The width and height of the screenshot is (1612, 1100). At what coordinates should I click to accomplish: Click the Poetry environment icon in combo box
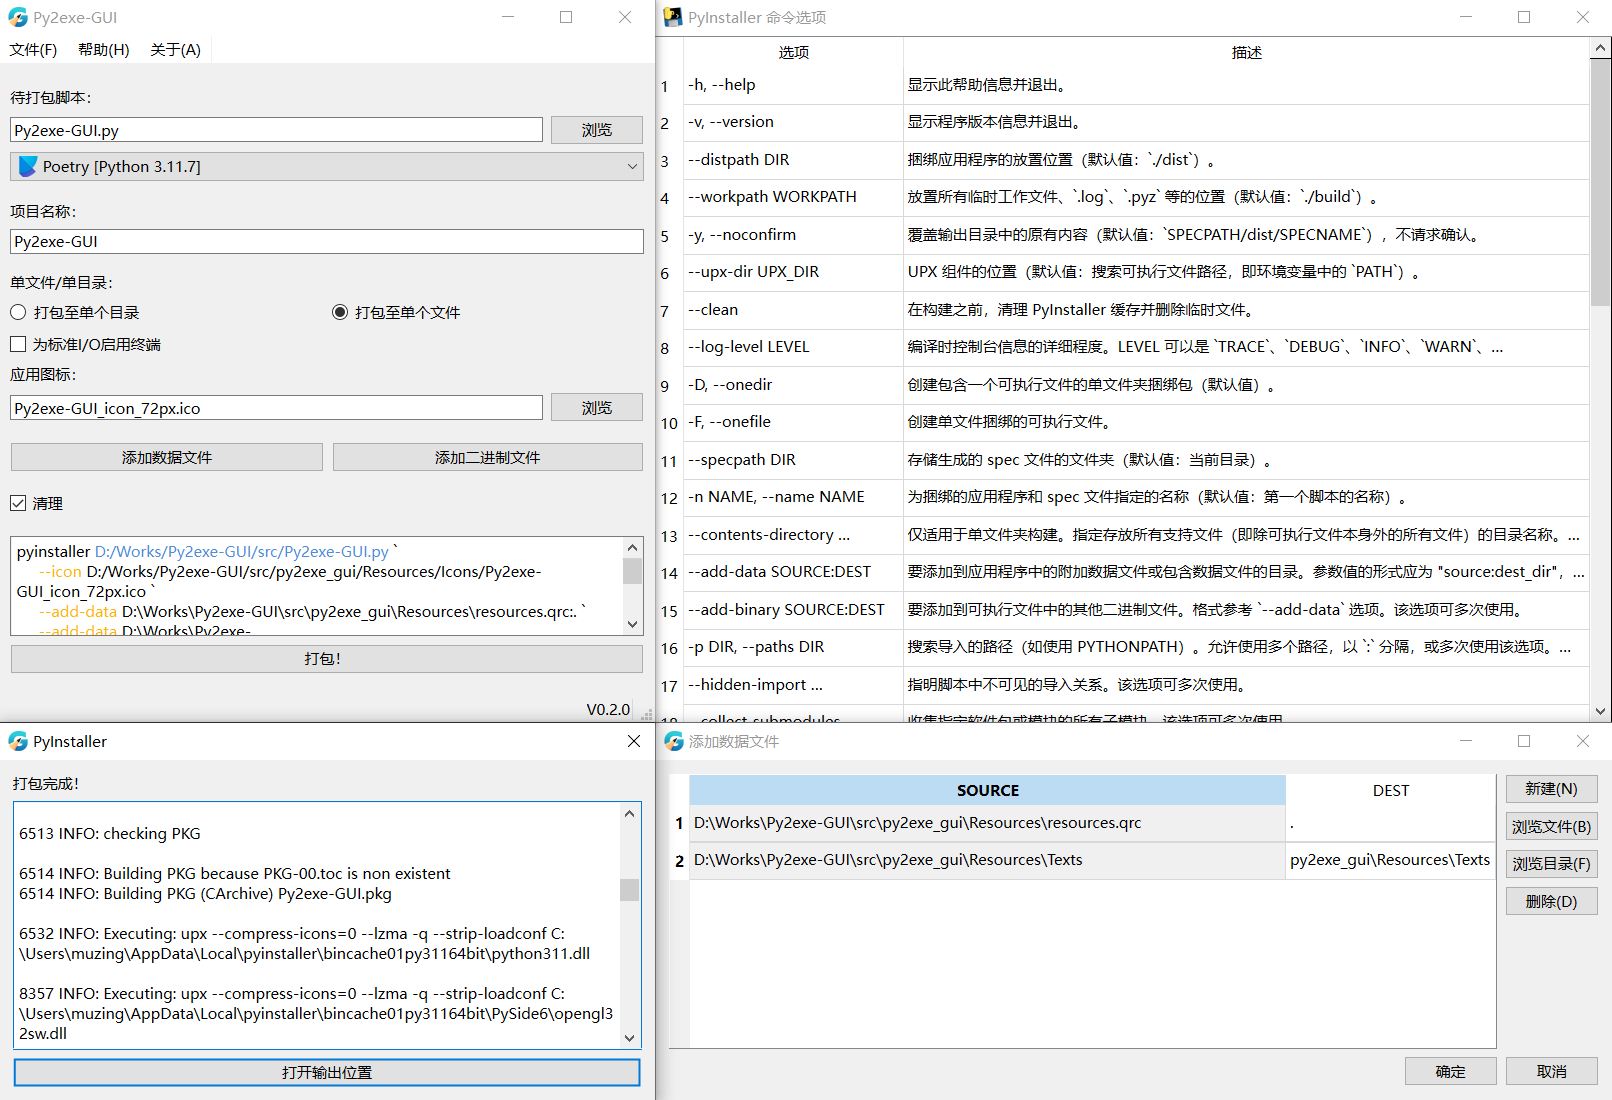pos(28,167)
